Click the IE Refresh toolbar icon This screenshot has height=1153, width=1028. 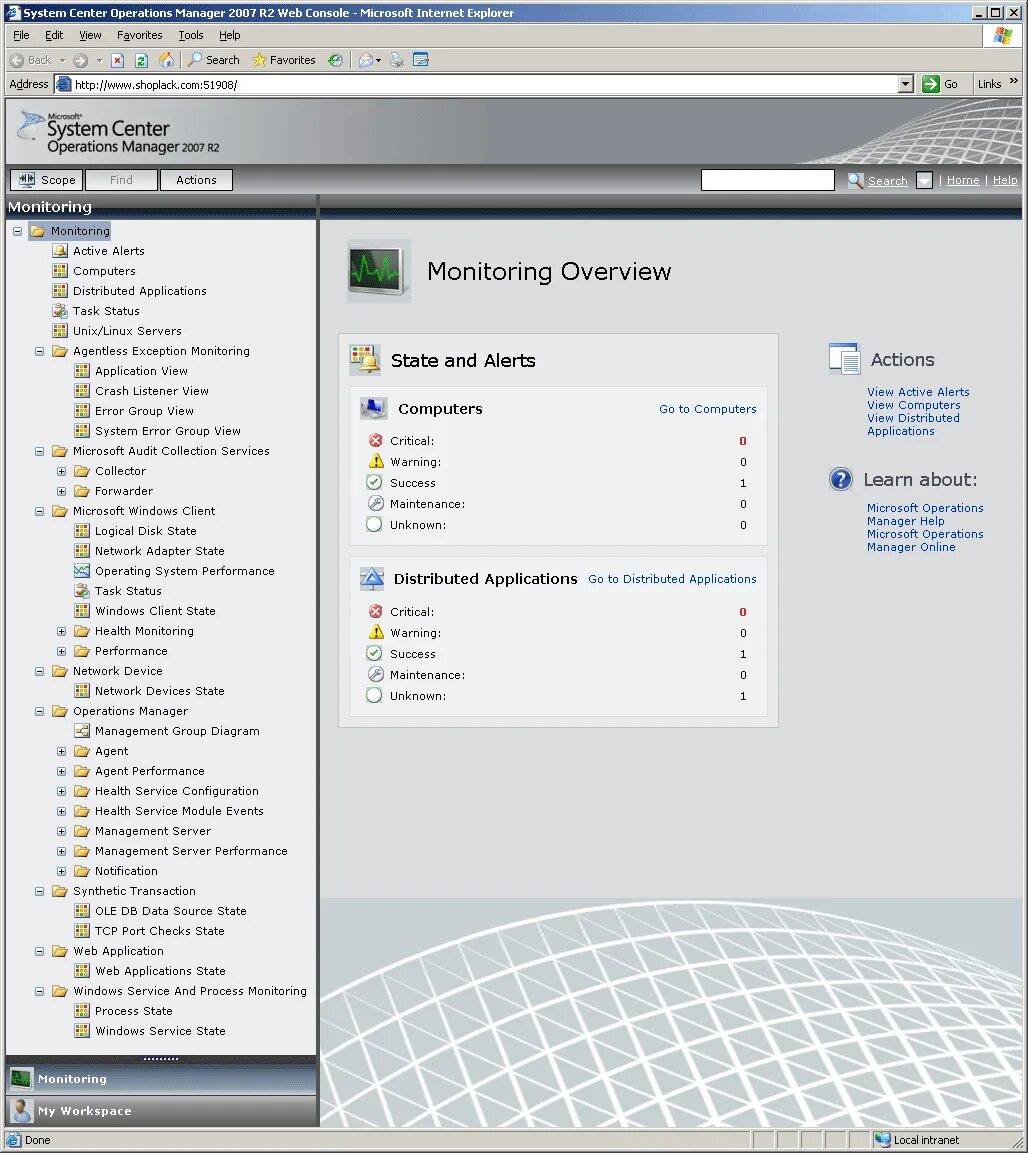[142, 60]
